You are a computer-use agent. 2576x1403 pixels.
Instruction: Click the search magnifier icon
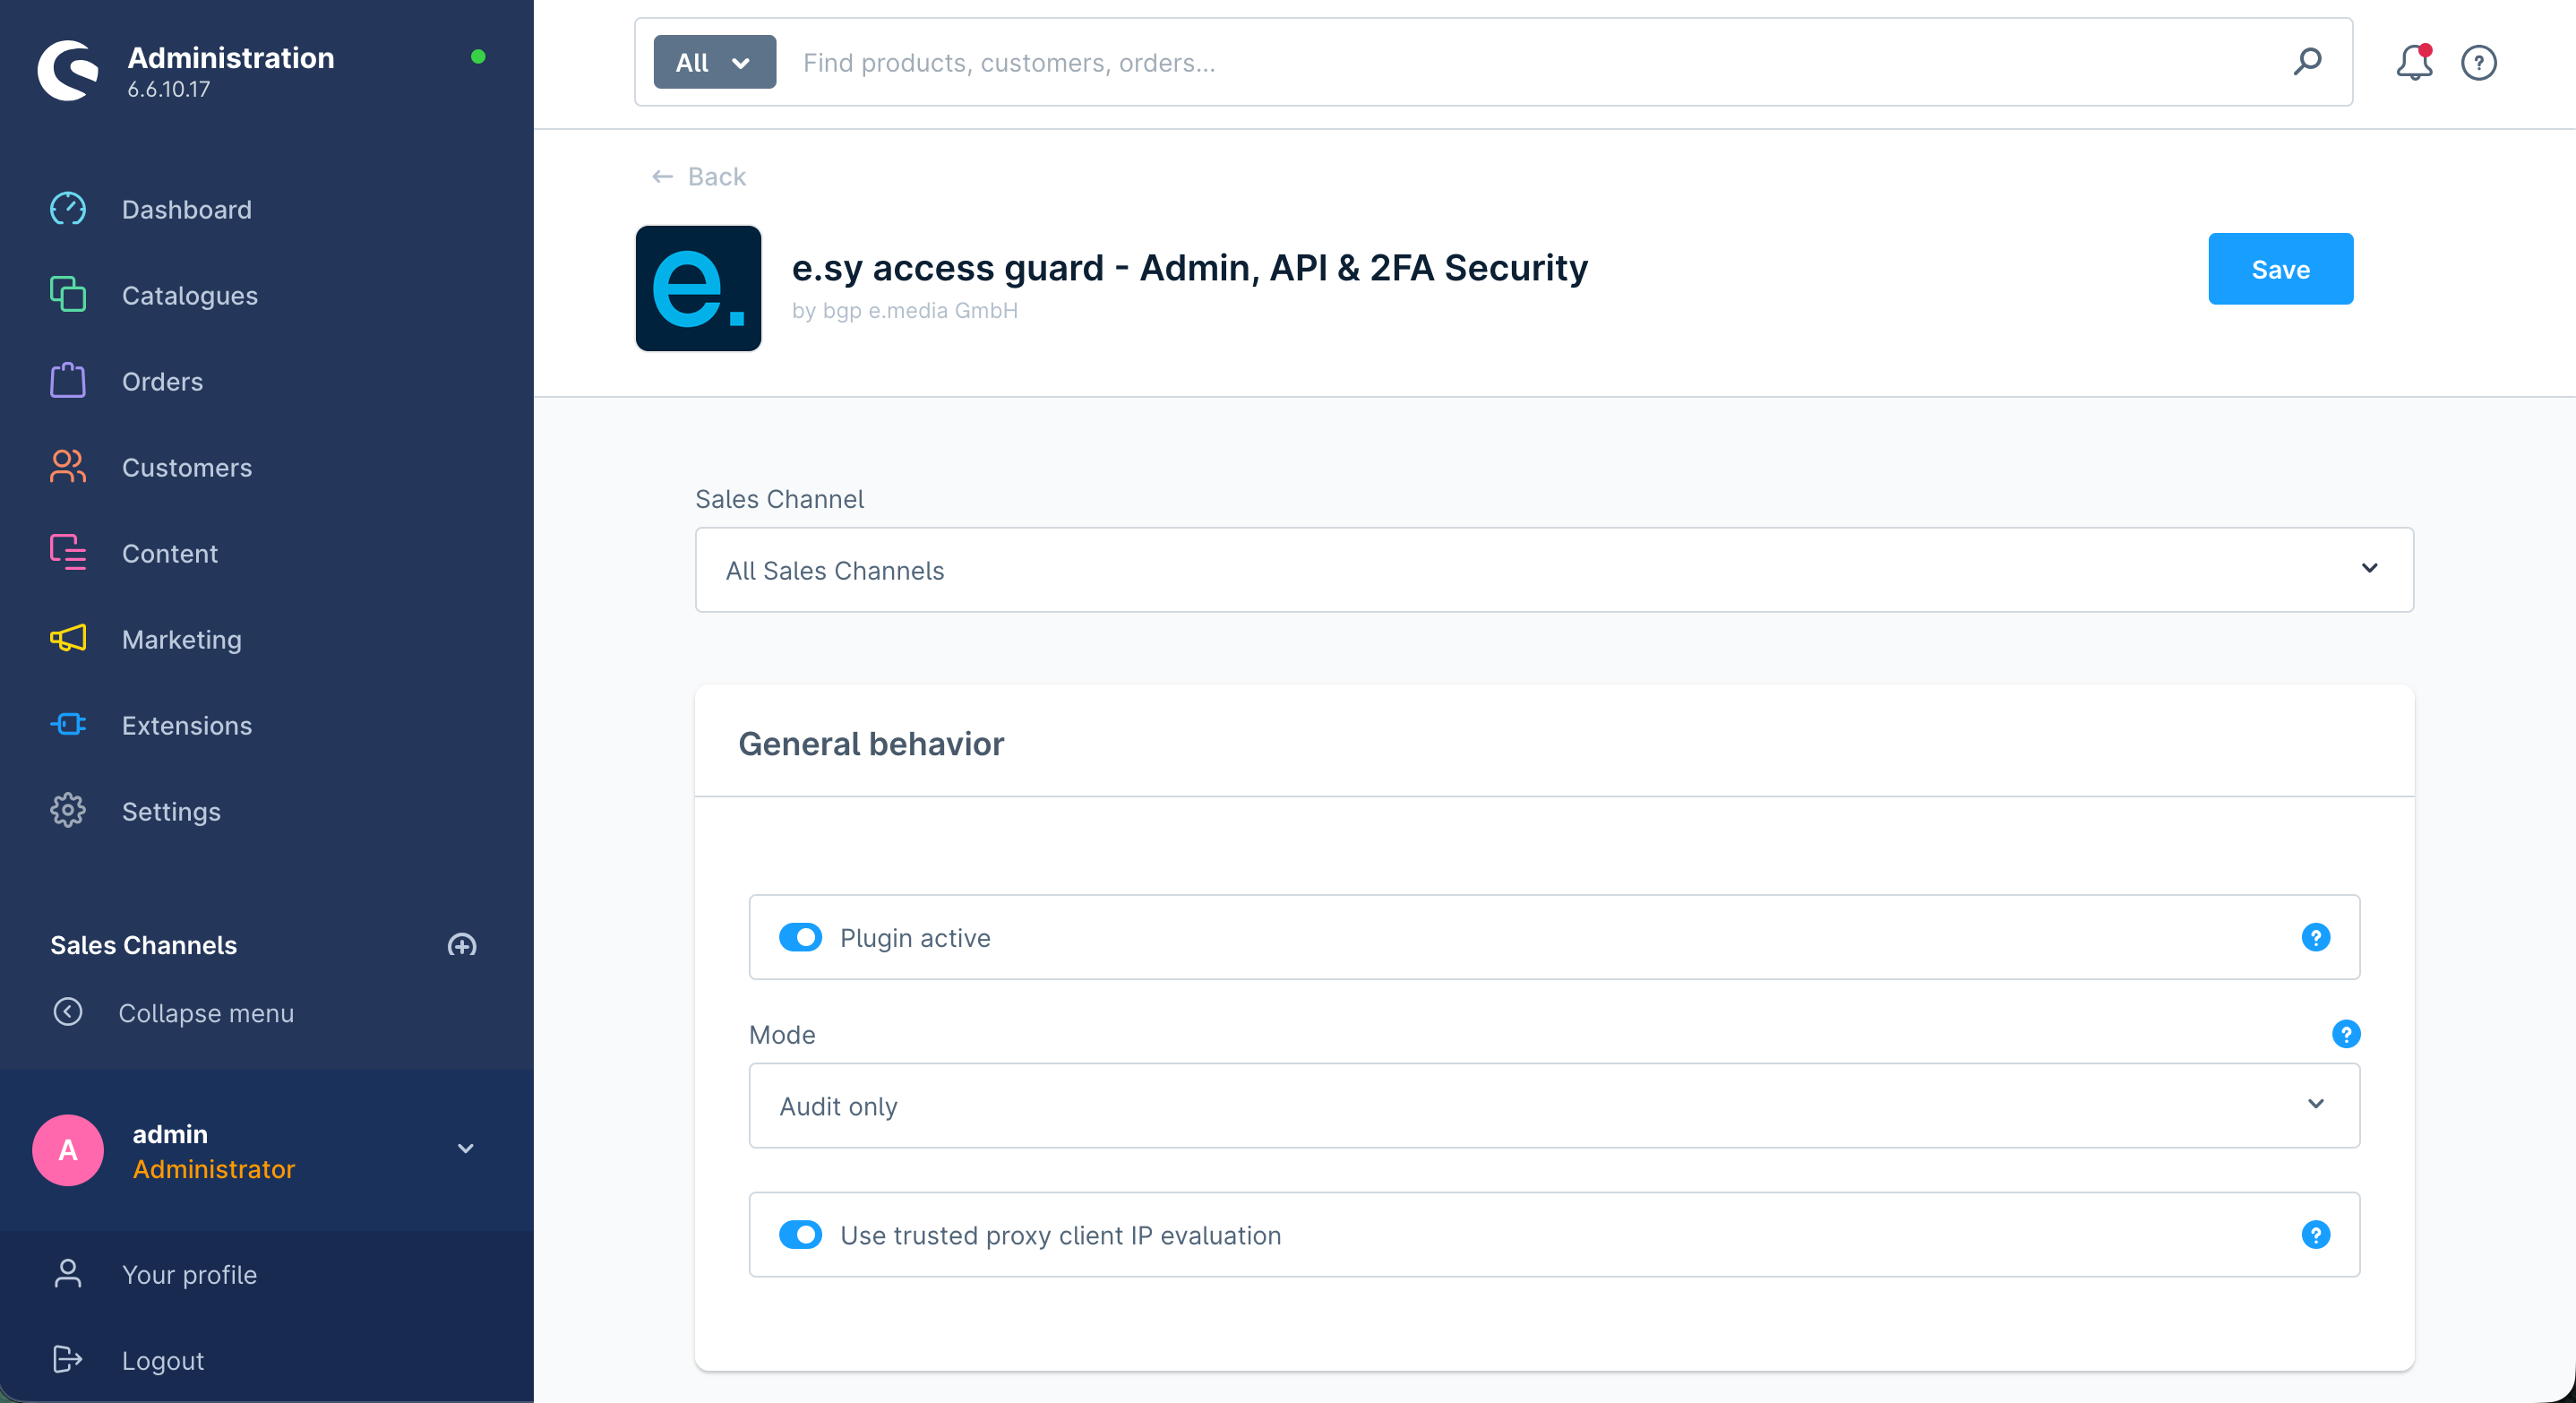[2307, 62]
